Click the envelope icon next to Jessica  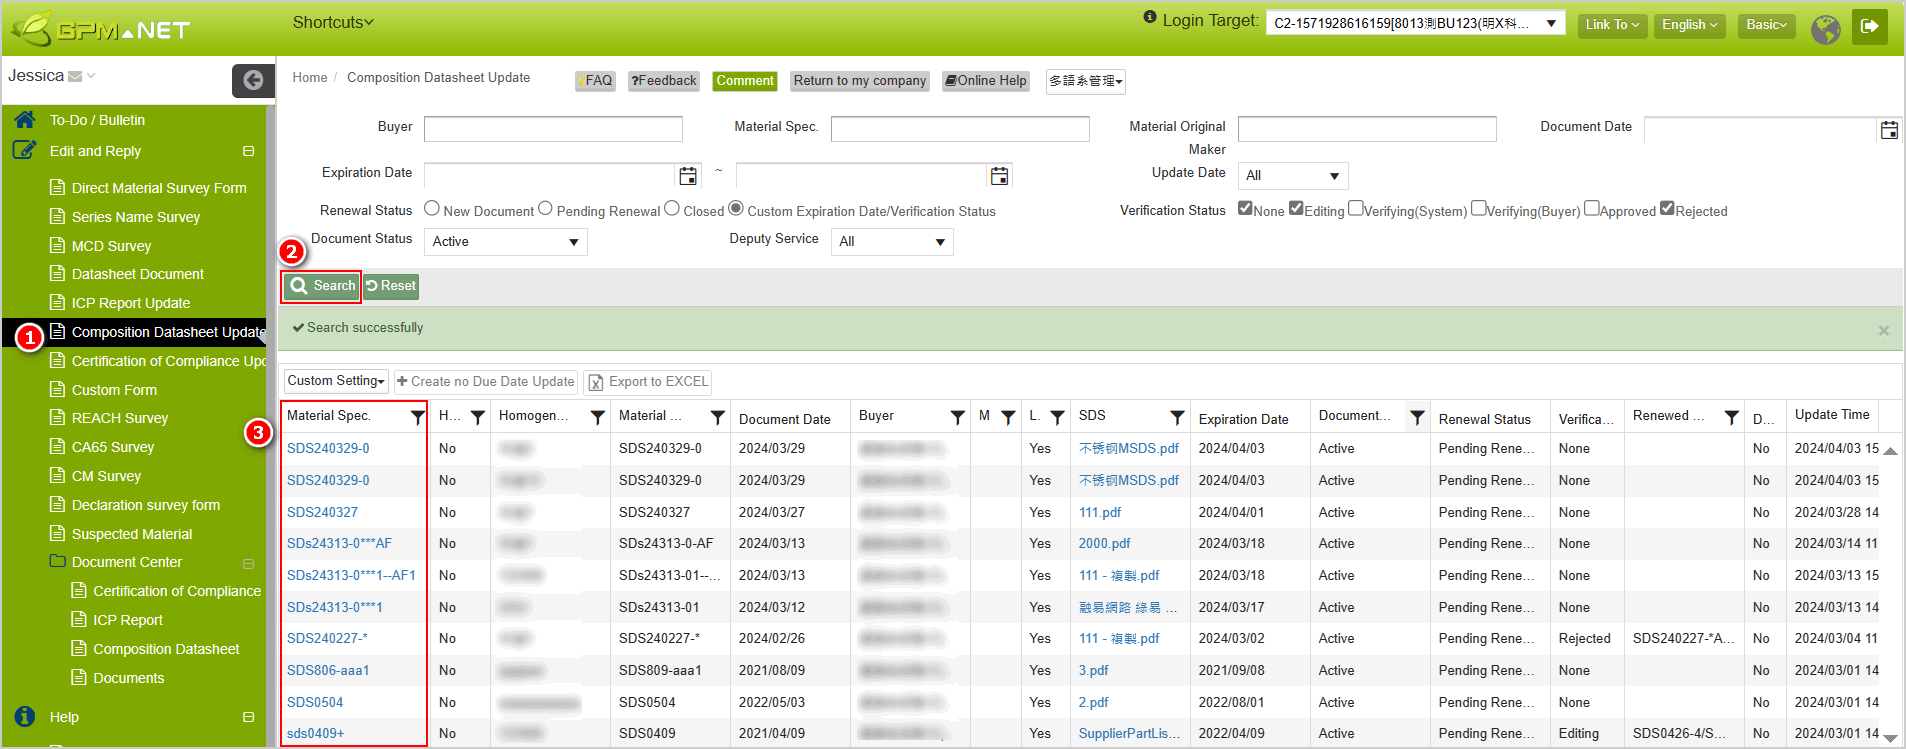(75, 77)
